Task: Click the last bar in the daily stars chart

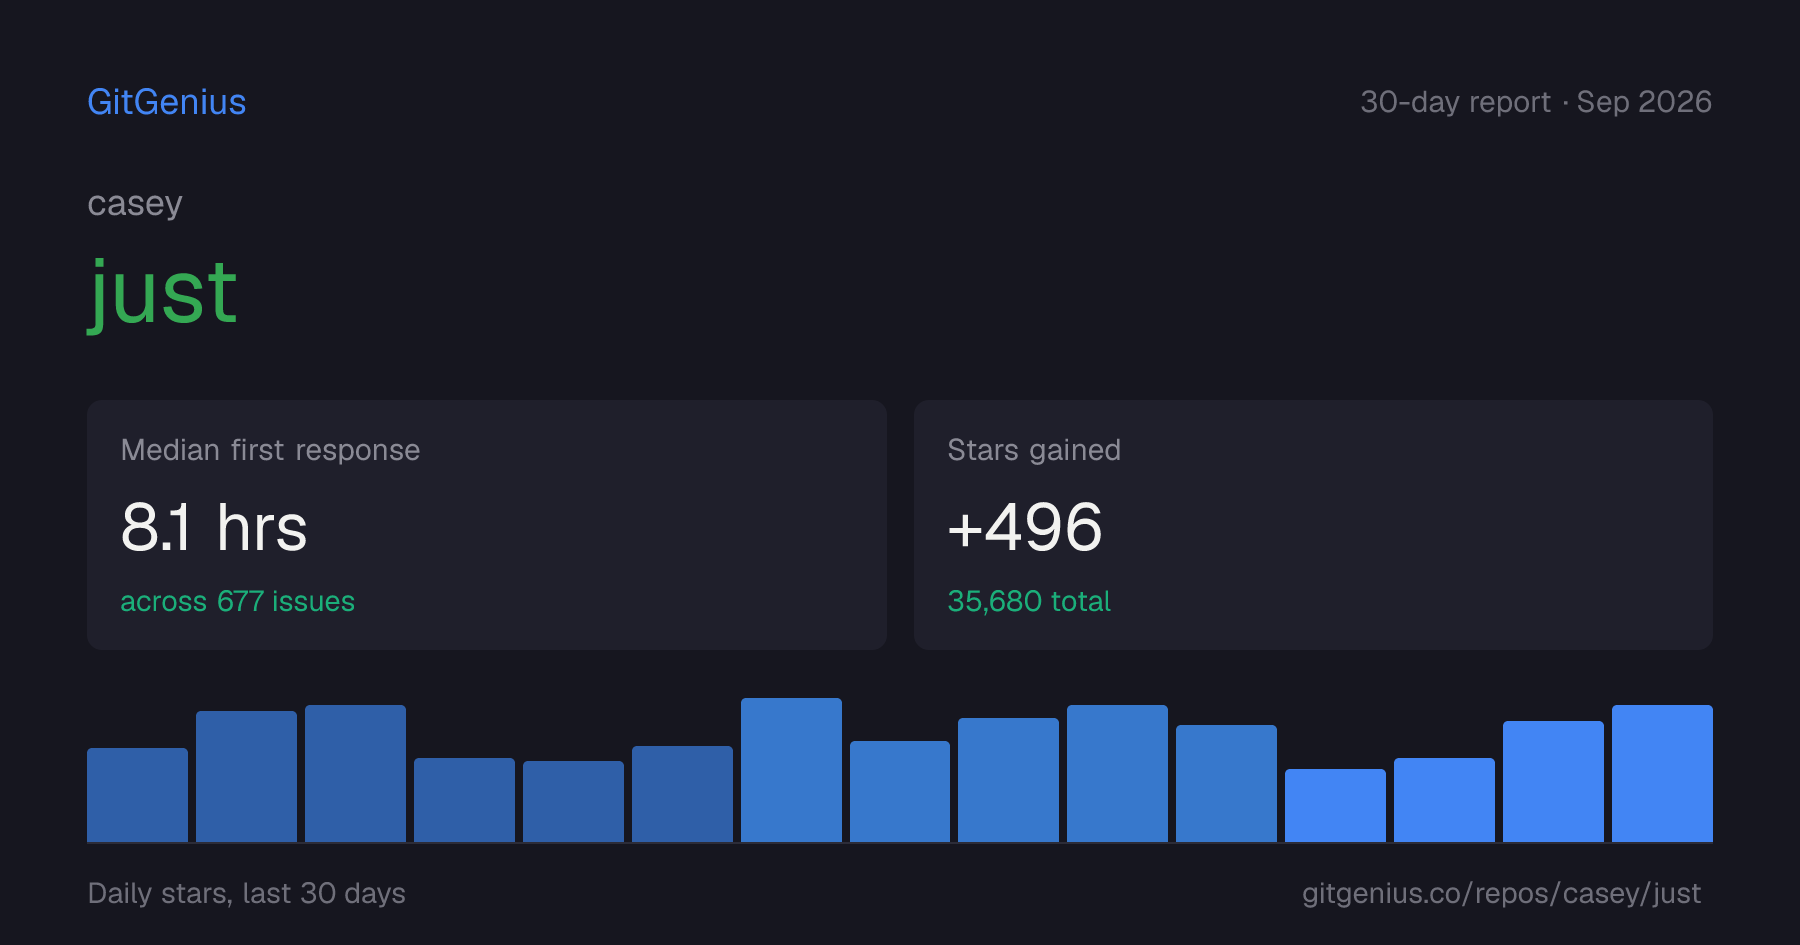Action: [1662, 773]
